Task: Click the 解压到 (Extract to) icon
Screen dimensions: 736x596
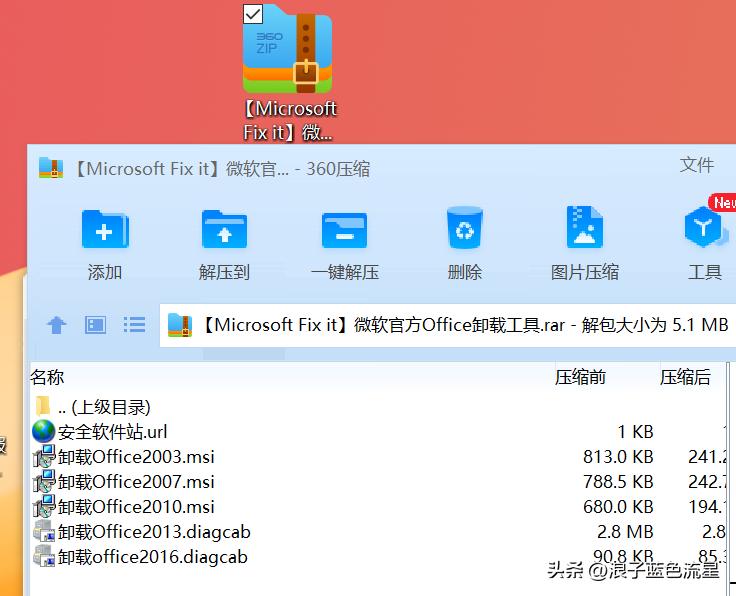Action: point(224,229)
